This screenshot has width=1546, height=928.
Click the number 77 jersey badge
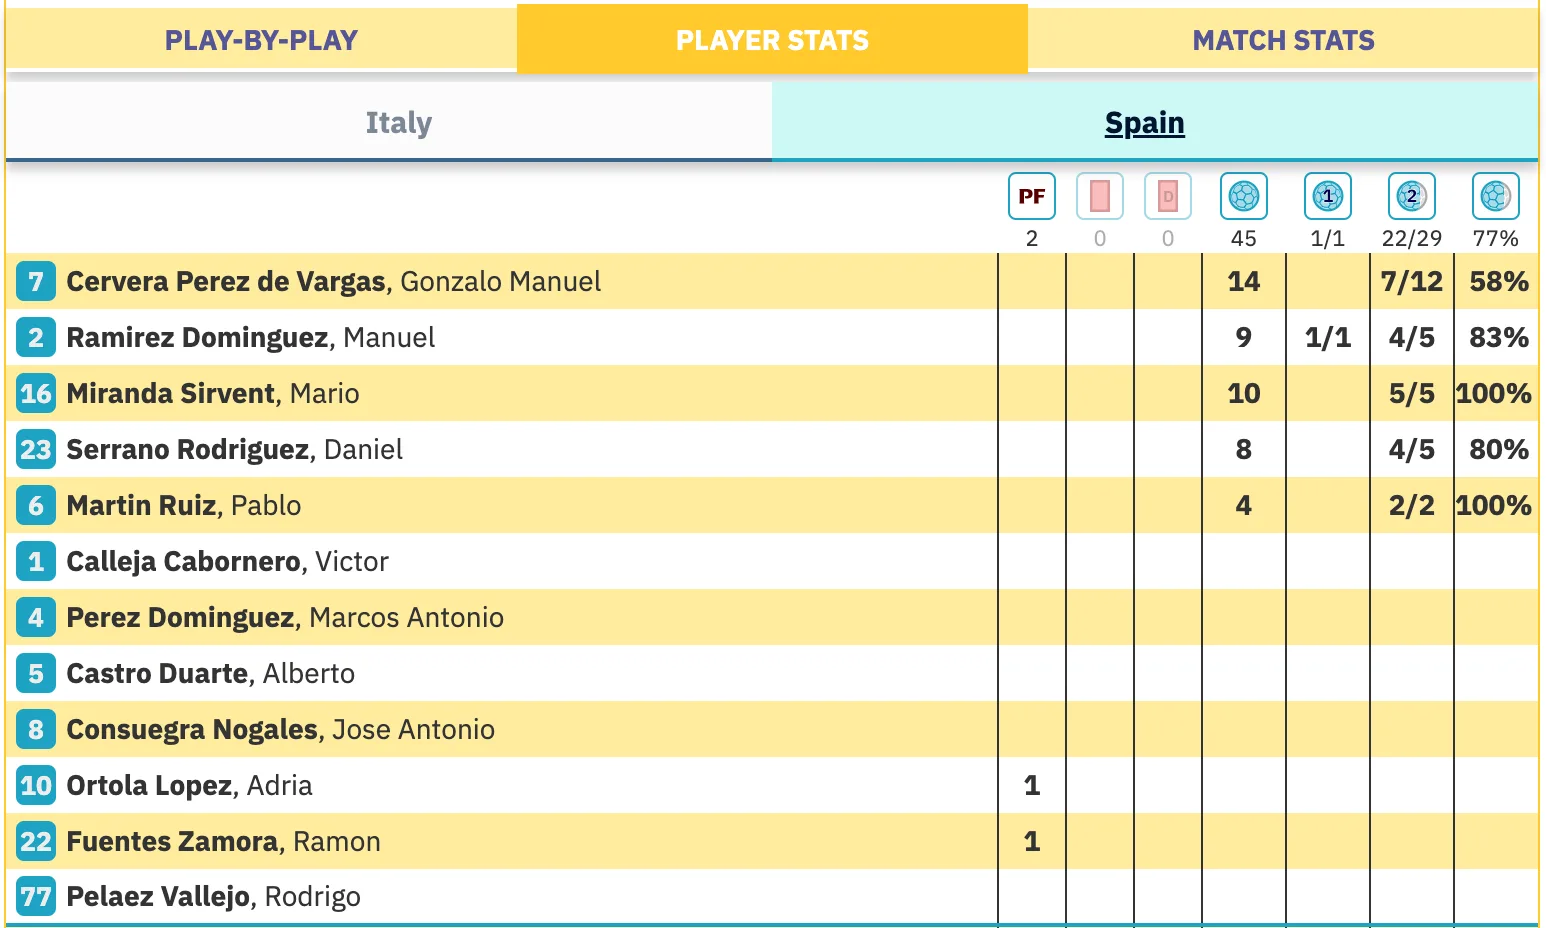click(36, 897)
